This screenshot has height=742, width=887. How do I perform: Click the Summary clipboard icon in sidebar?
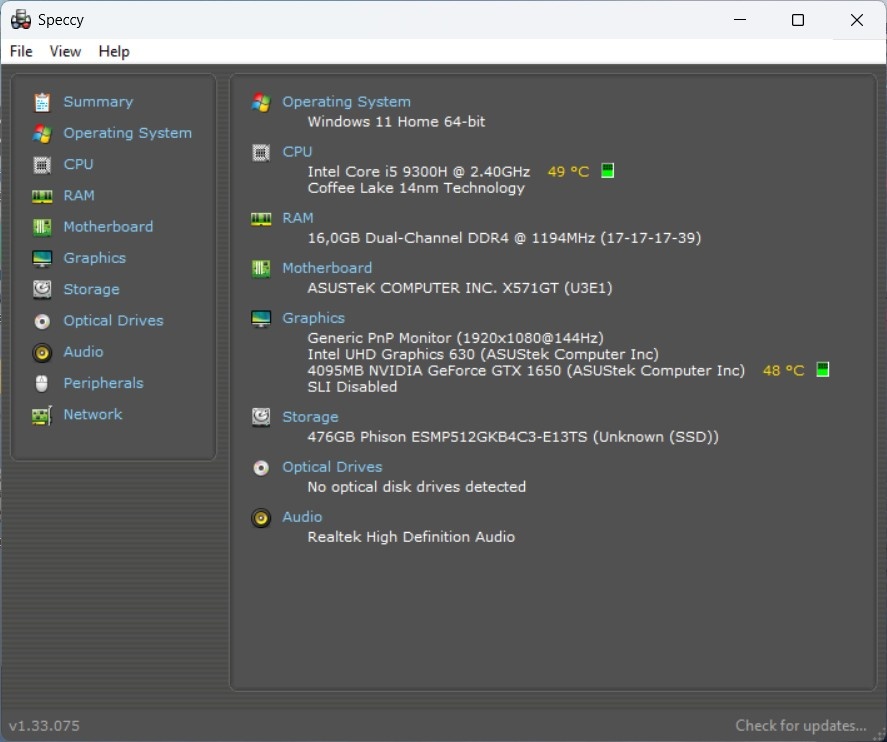point(42,102)
